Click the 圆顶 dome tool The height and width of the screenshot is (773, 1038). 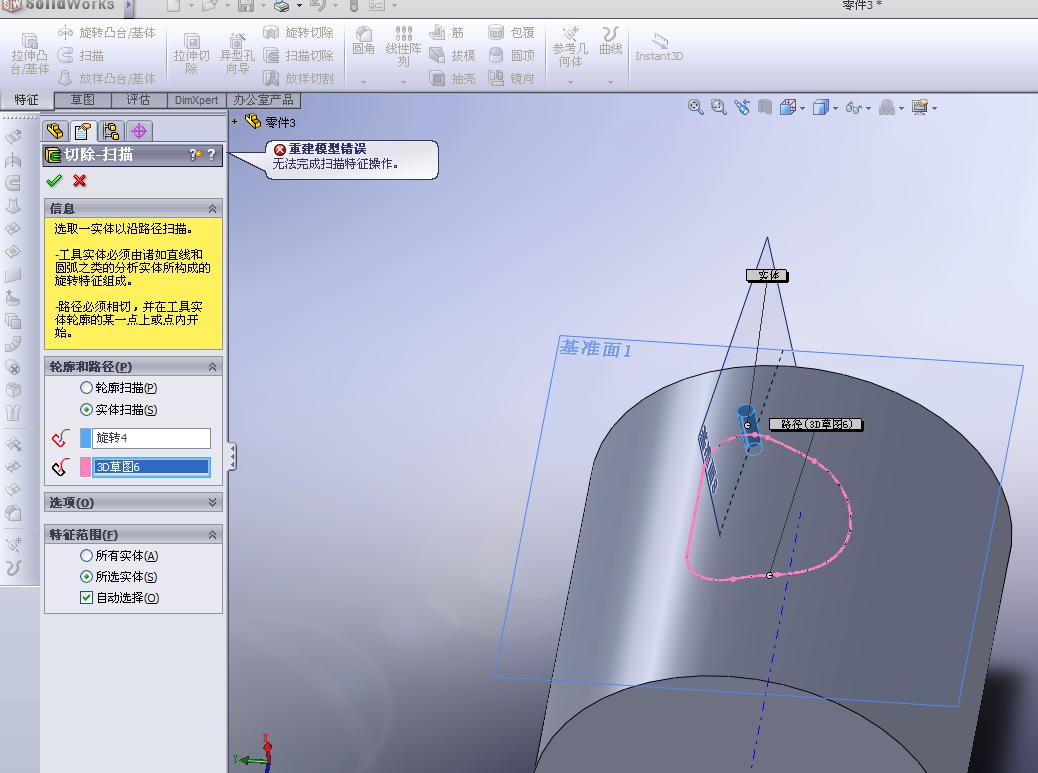pyautogui.click(x=511, y=56)
